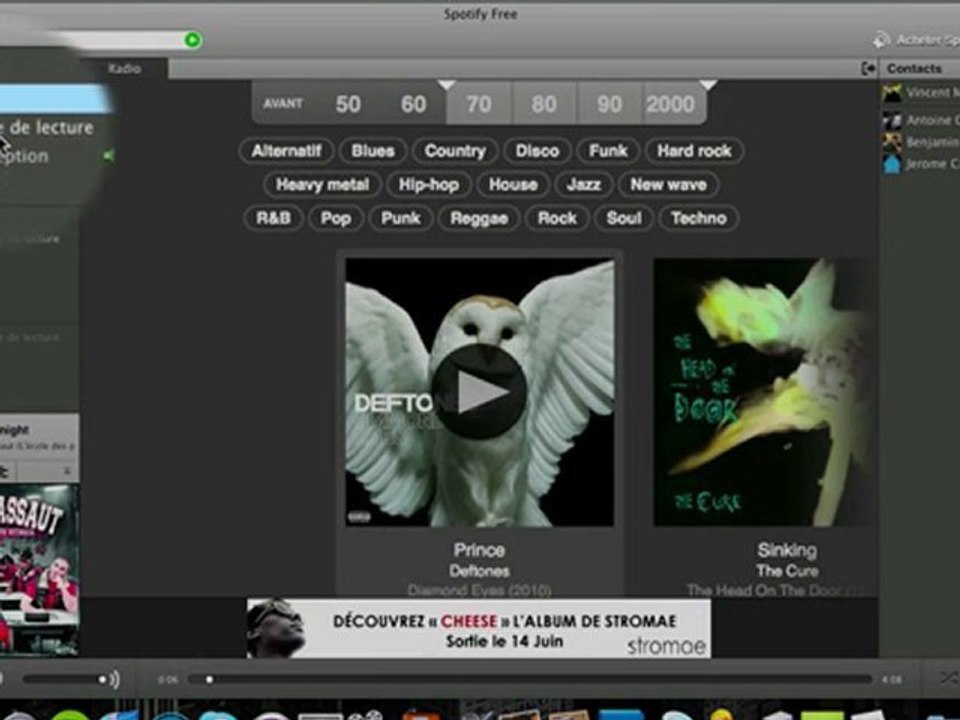Open the Prince song title

pyautogui.click(x=479, y=550)
